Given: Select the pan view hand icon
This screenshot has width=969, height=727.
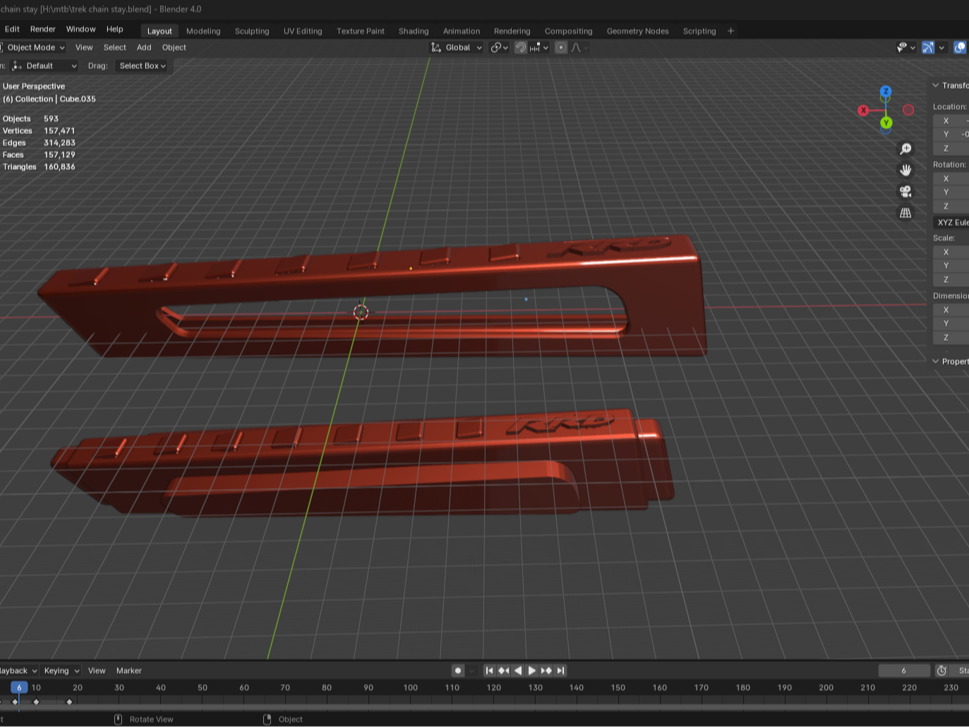Looking at the screenshot, I should coord(905,170).
